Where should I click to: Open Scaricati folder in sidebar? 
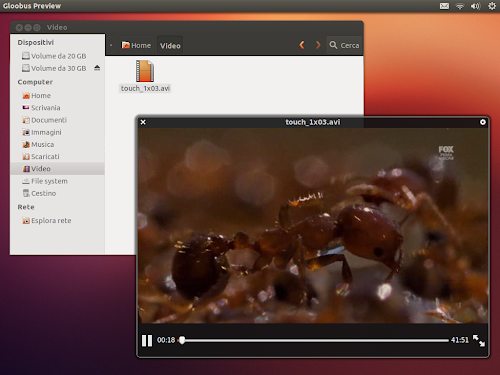57,157
